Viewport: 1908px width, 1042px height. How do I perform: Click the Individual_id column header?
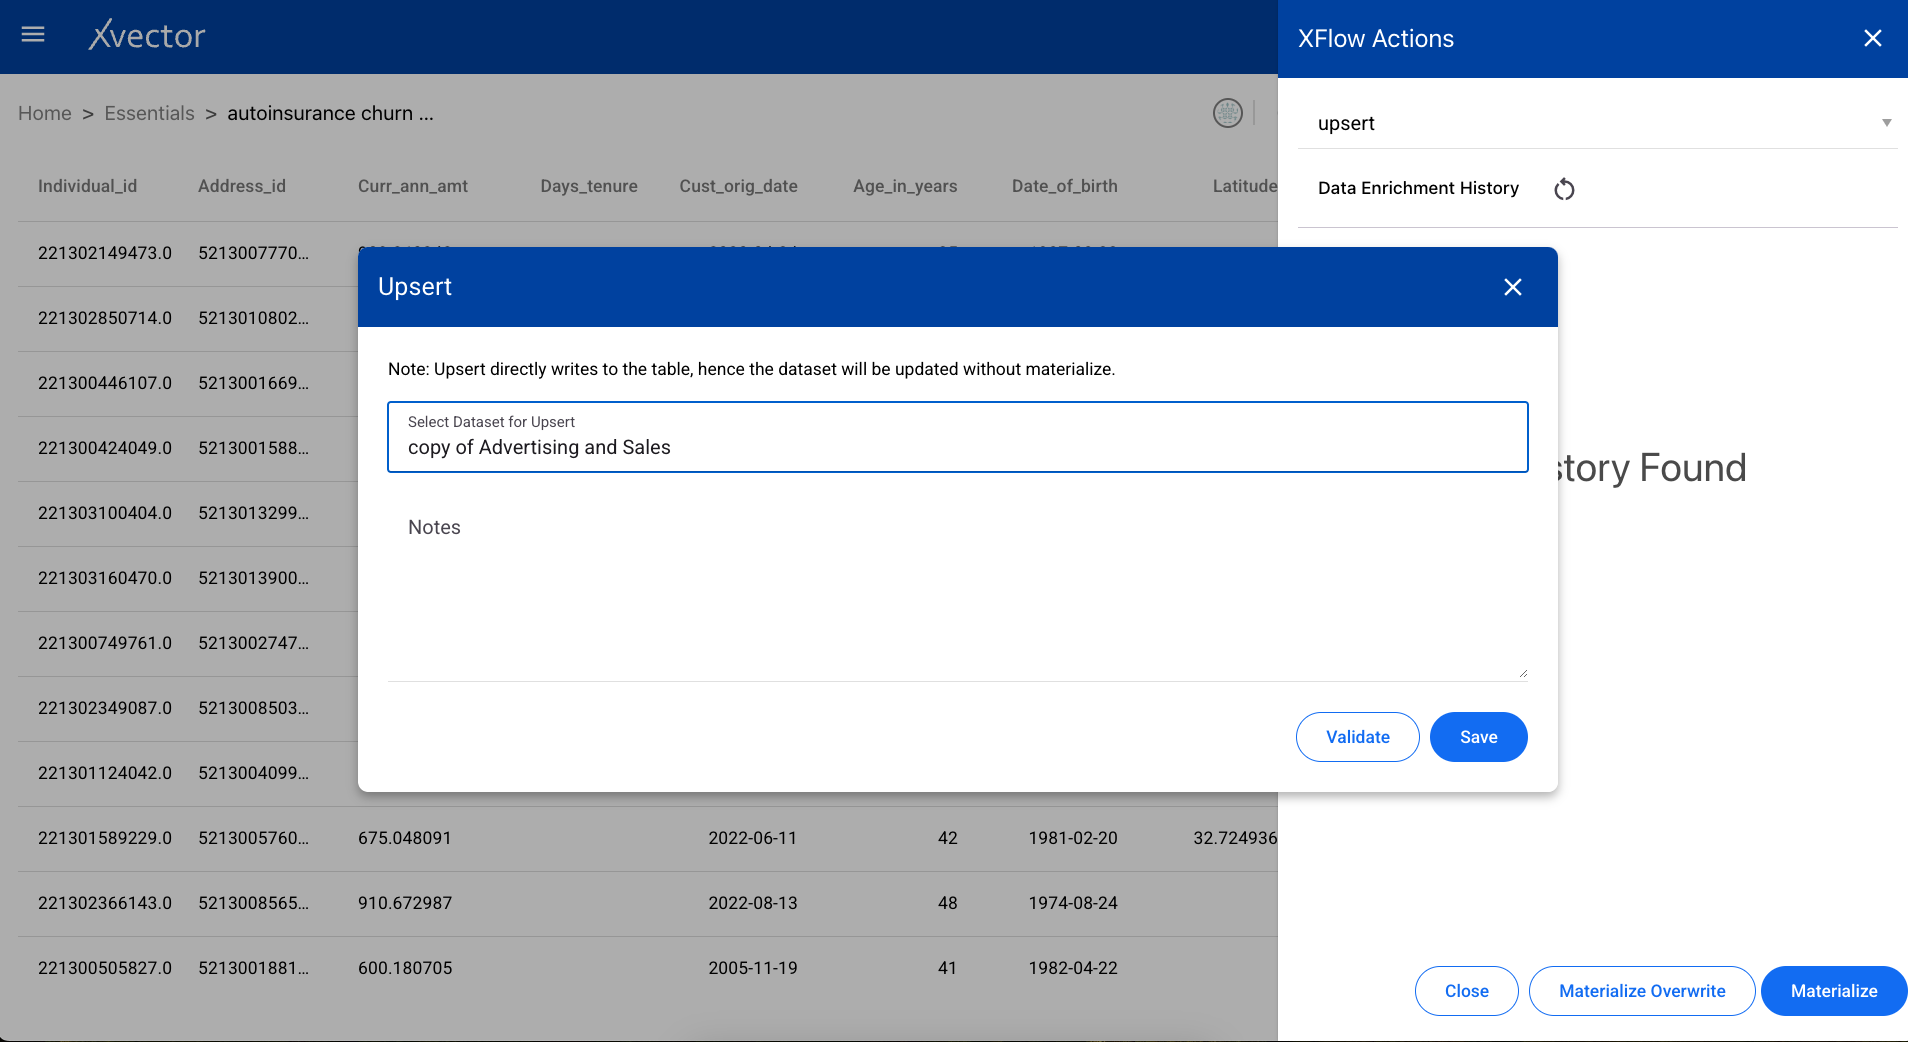[88, 186]
